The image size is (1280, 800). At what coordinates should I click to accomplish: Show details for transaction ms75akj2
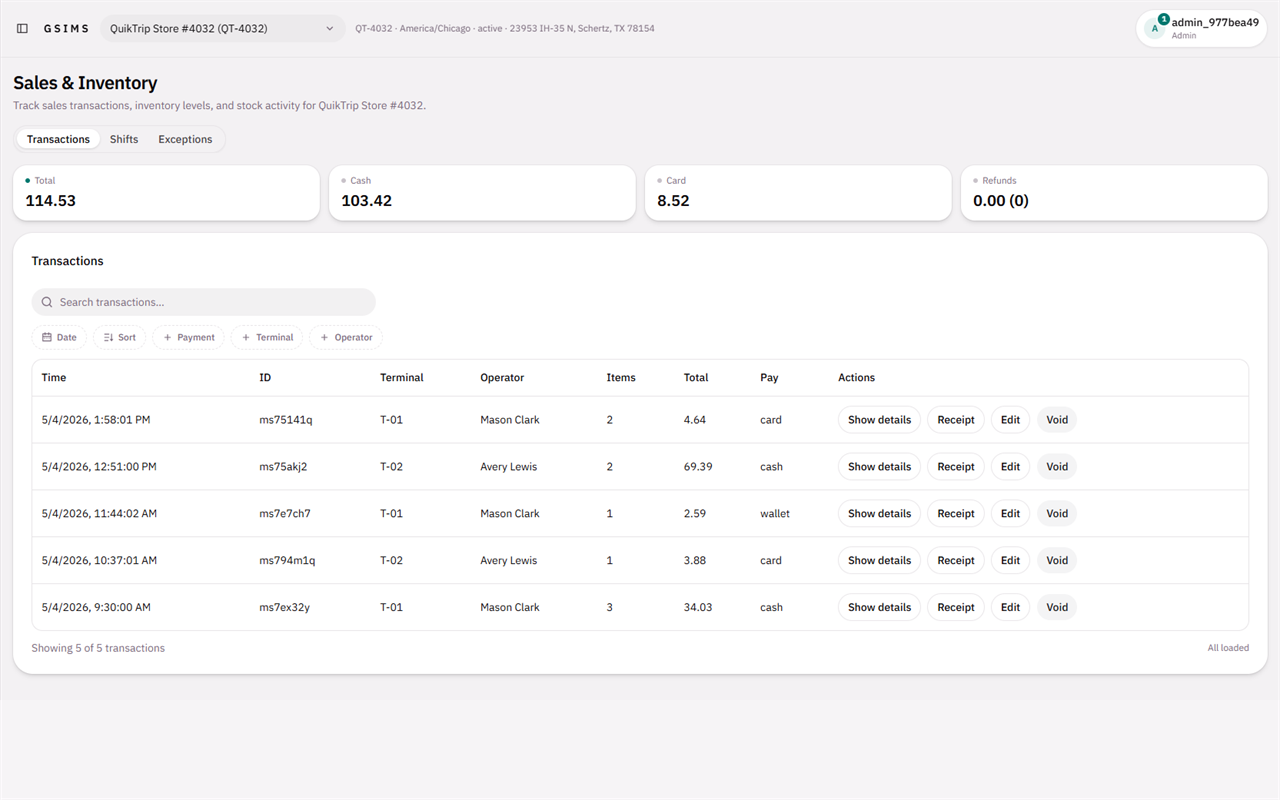tap(879, 467)
